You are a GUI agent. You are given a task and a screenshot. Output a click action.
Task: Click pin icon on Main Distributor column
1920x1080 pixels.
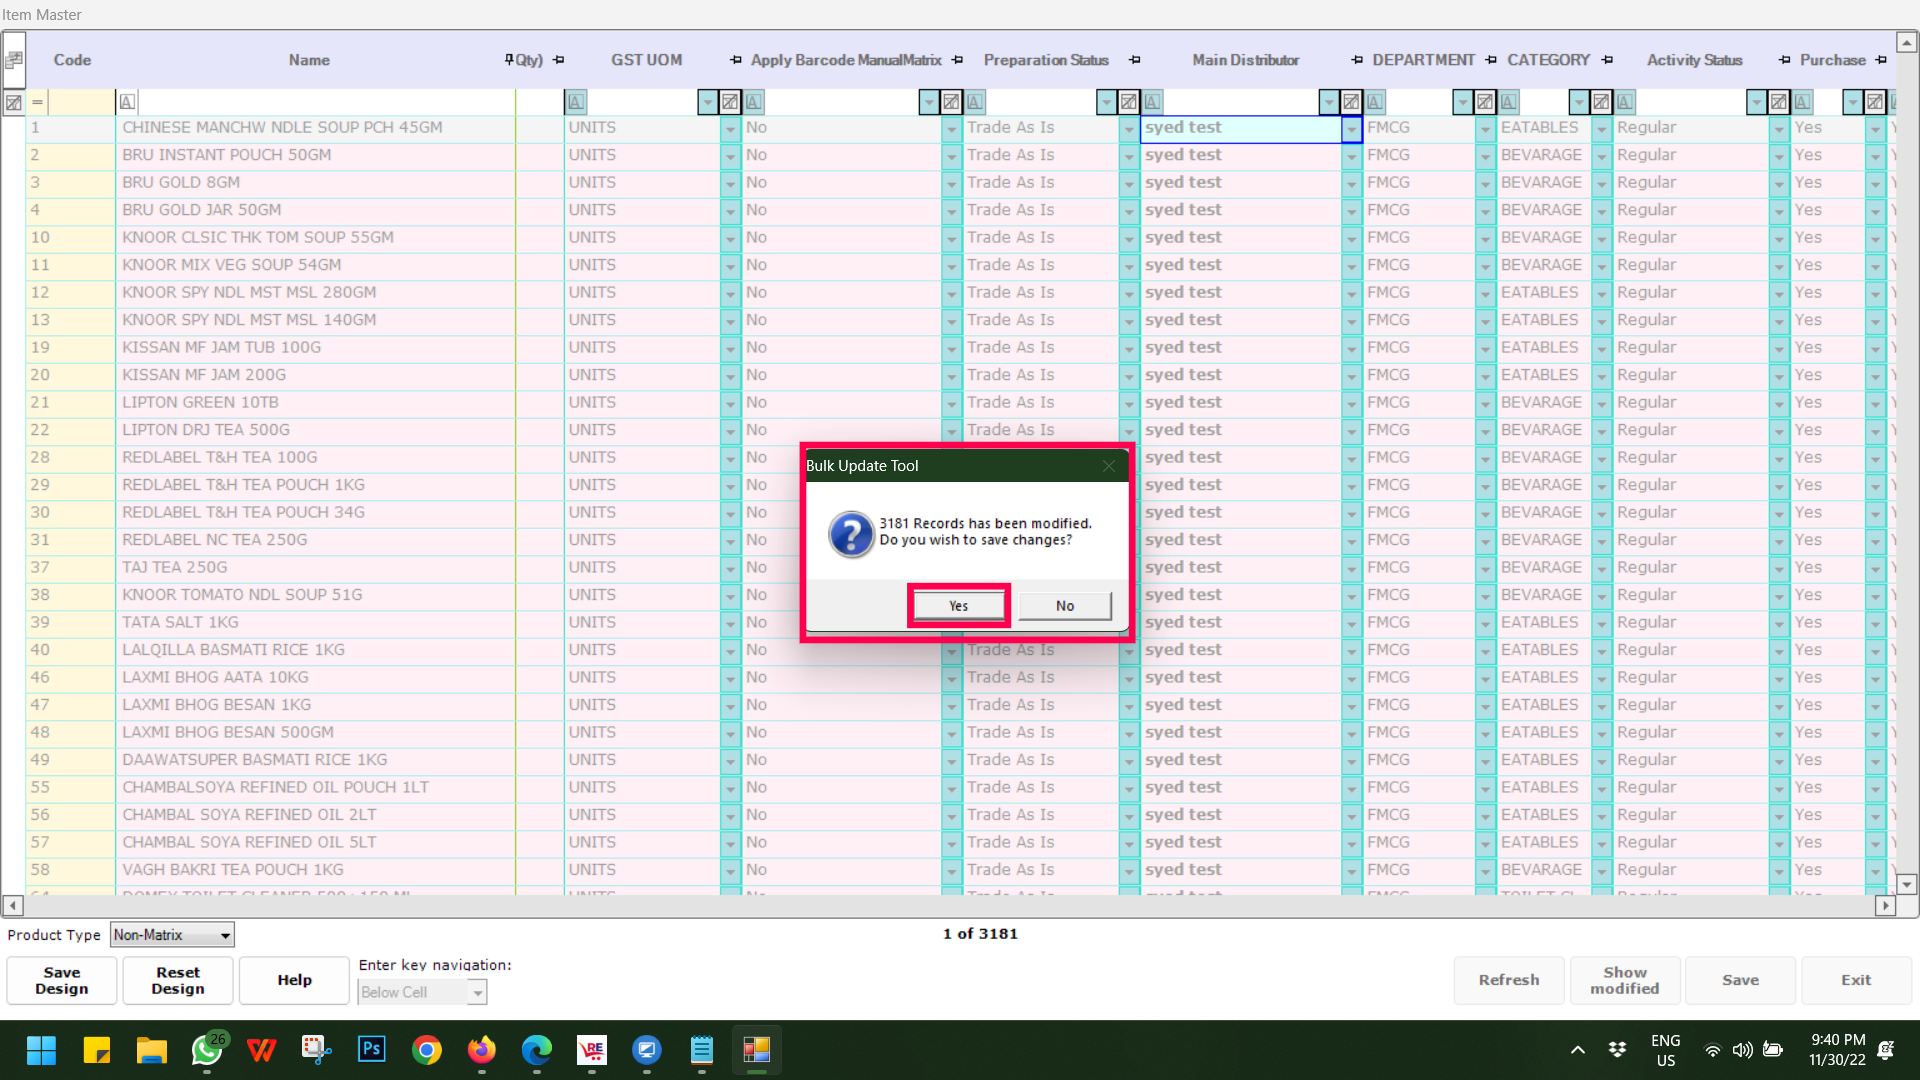(x=1357, y=60)
